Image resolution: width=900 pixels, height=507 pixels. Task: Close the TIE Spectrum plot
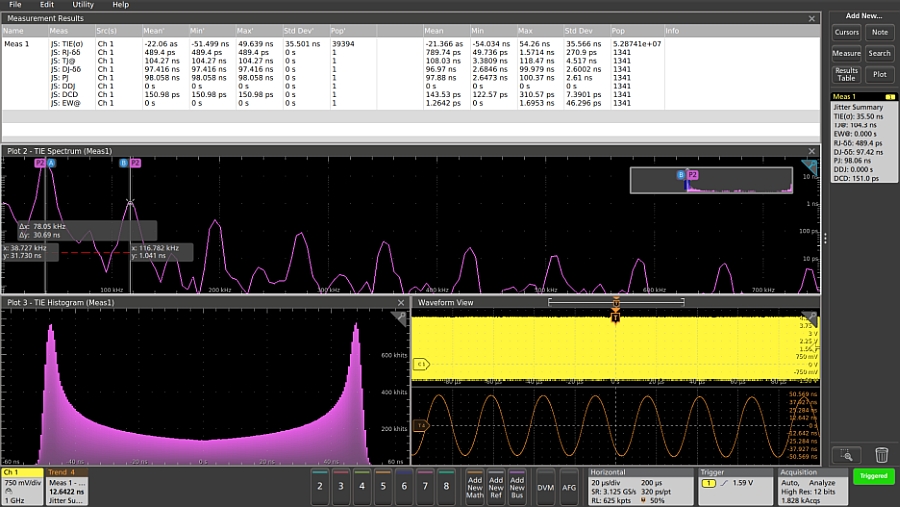coord(811,151)
